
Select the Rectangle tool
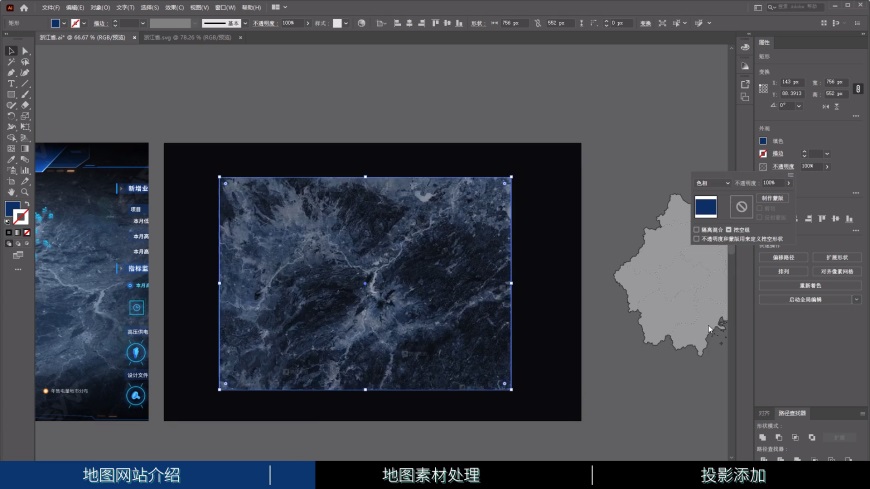(x=11, y=94)
